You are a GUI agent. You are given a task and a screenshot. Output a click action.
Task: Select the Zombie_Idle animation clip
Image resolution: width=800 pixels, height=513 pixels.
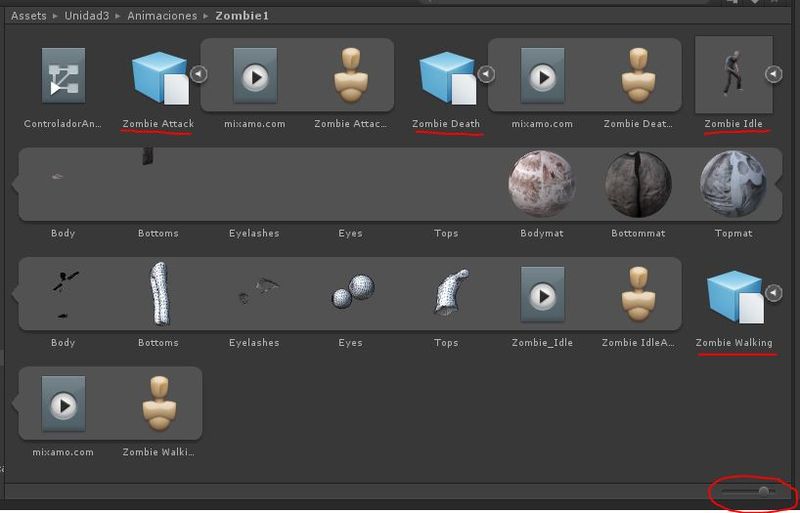pyautogui.click(x=542, y=295)
